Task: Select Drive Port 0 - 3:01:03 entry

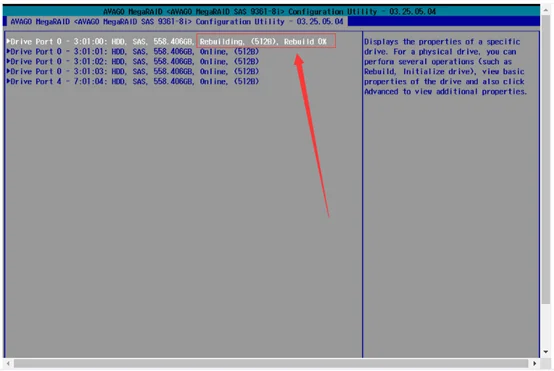Action: 133,71
